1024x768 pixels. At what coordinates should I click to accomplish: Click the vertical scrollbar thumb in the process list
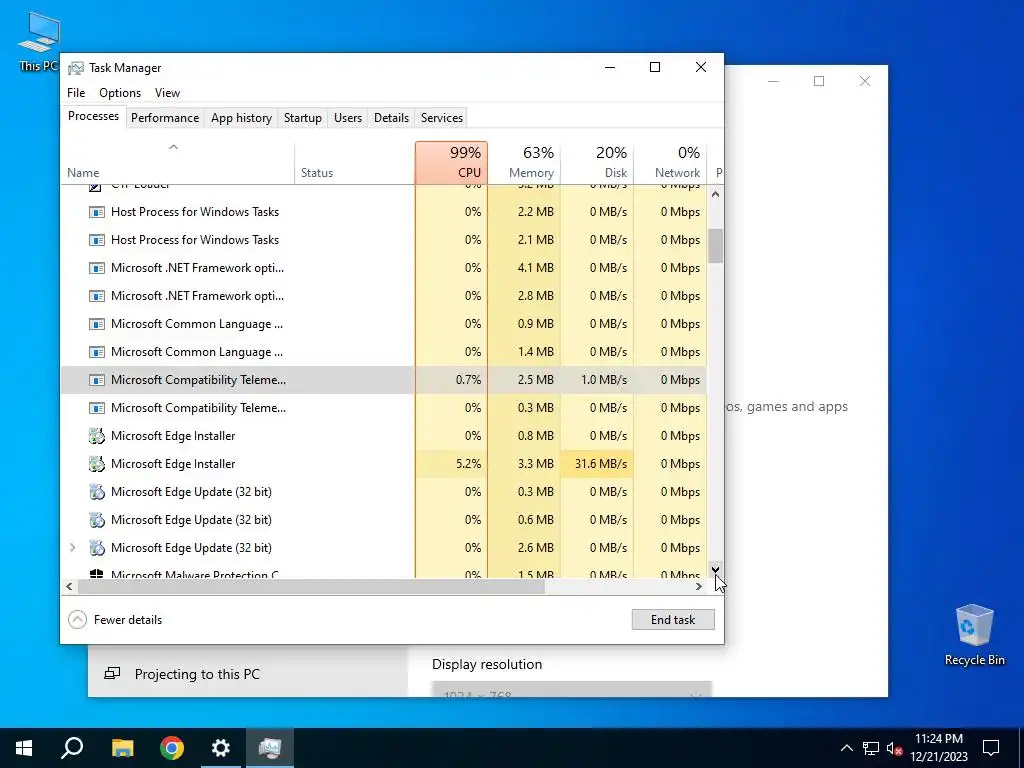pos(716,246)
